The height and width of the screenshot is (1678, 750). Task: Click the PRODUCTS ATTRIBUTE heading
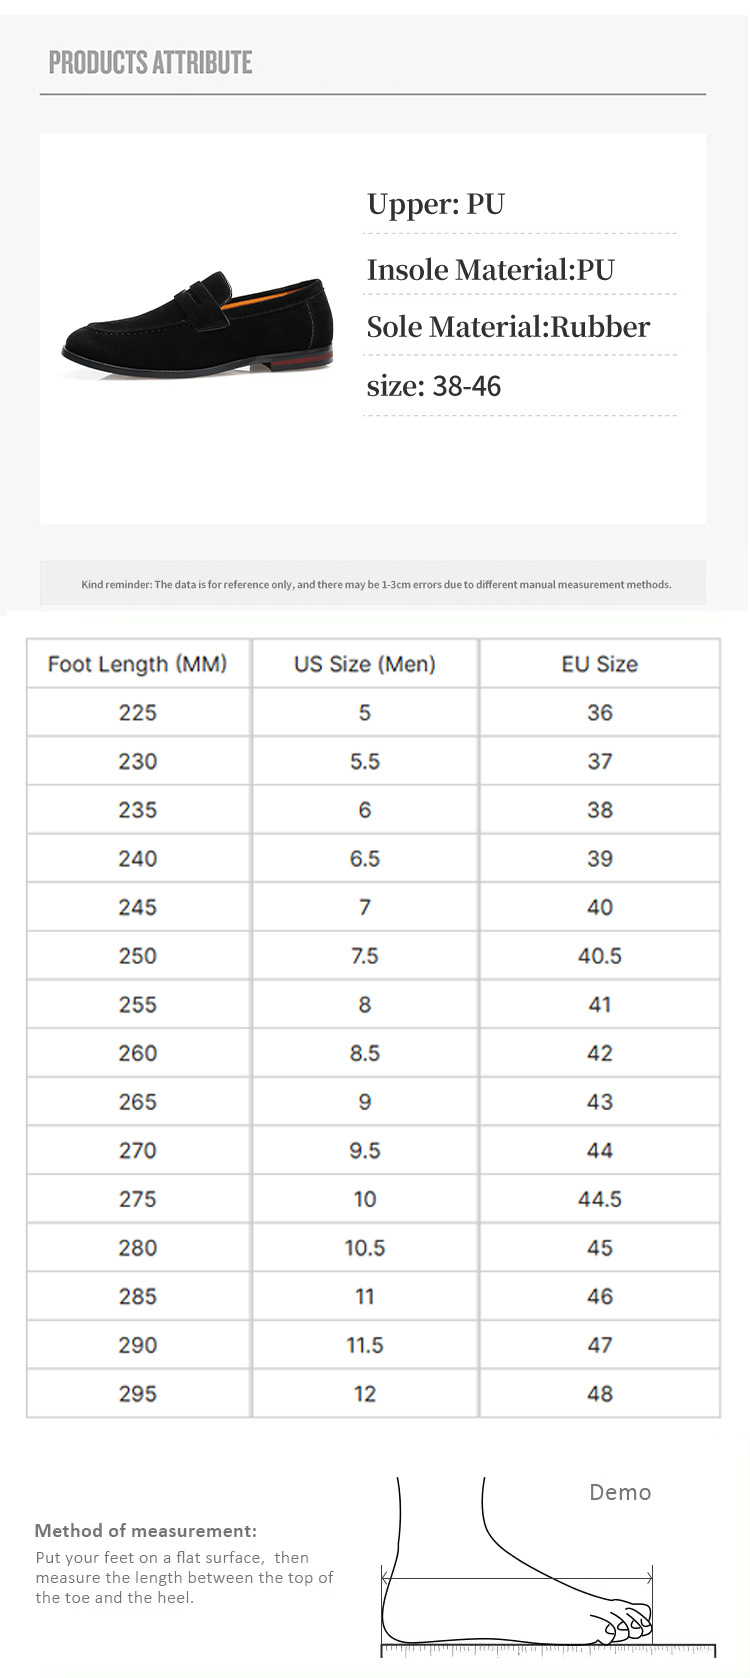click(150, 63)
